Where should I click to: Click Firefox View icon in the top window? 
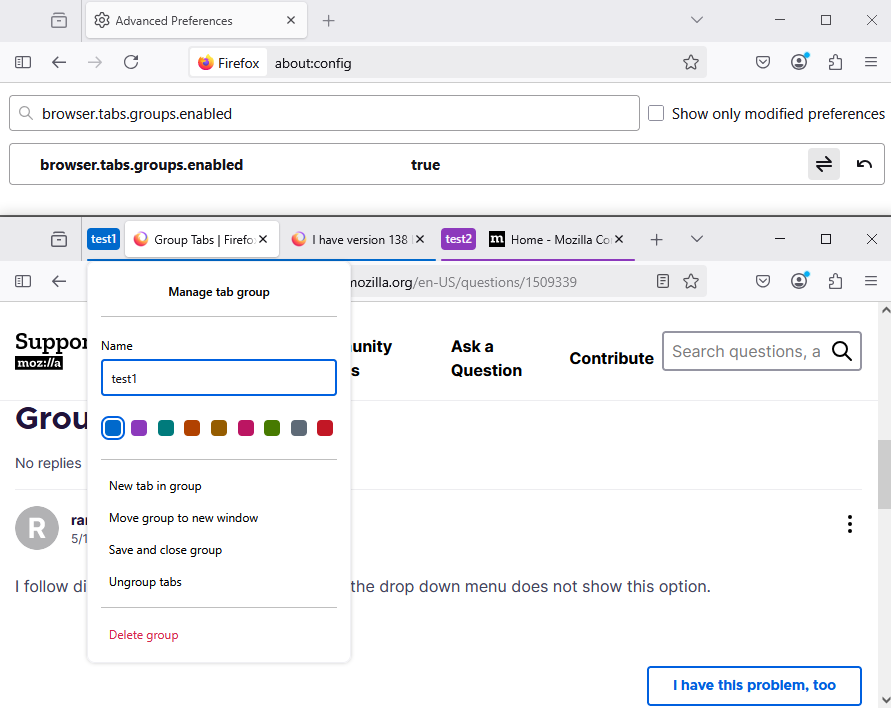pyautogui.click(x=59, y=21)
